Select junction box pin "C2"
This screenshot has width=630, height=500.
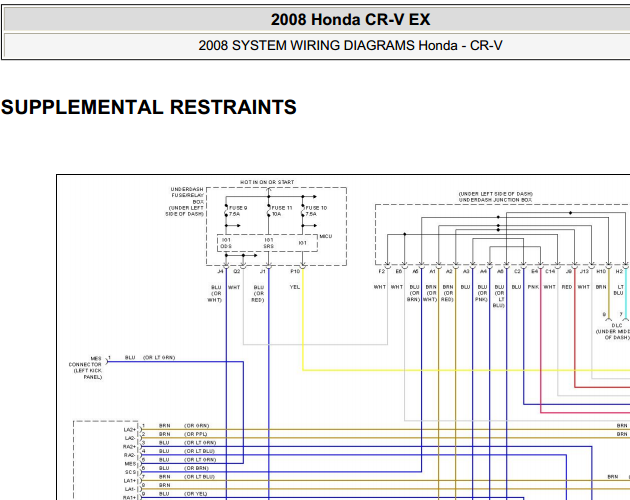517,272
